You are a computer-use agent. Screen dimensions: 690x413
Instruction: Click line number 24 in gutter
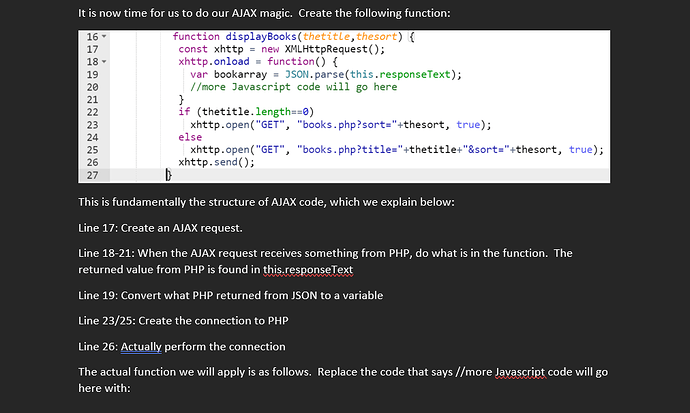(92, 137)
